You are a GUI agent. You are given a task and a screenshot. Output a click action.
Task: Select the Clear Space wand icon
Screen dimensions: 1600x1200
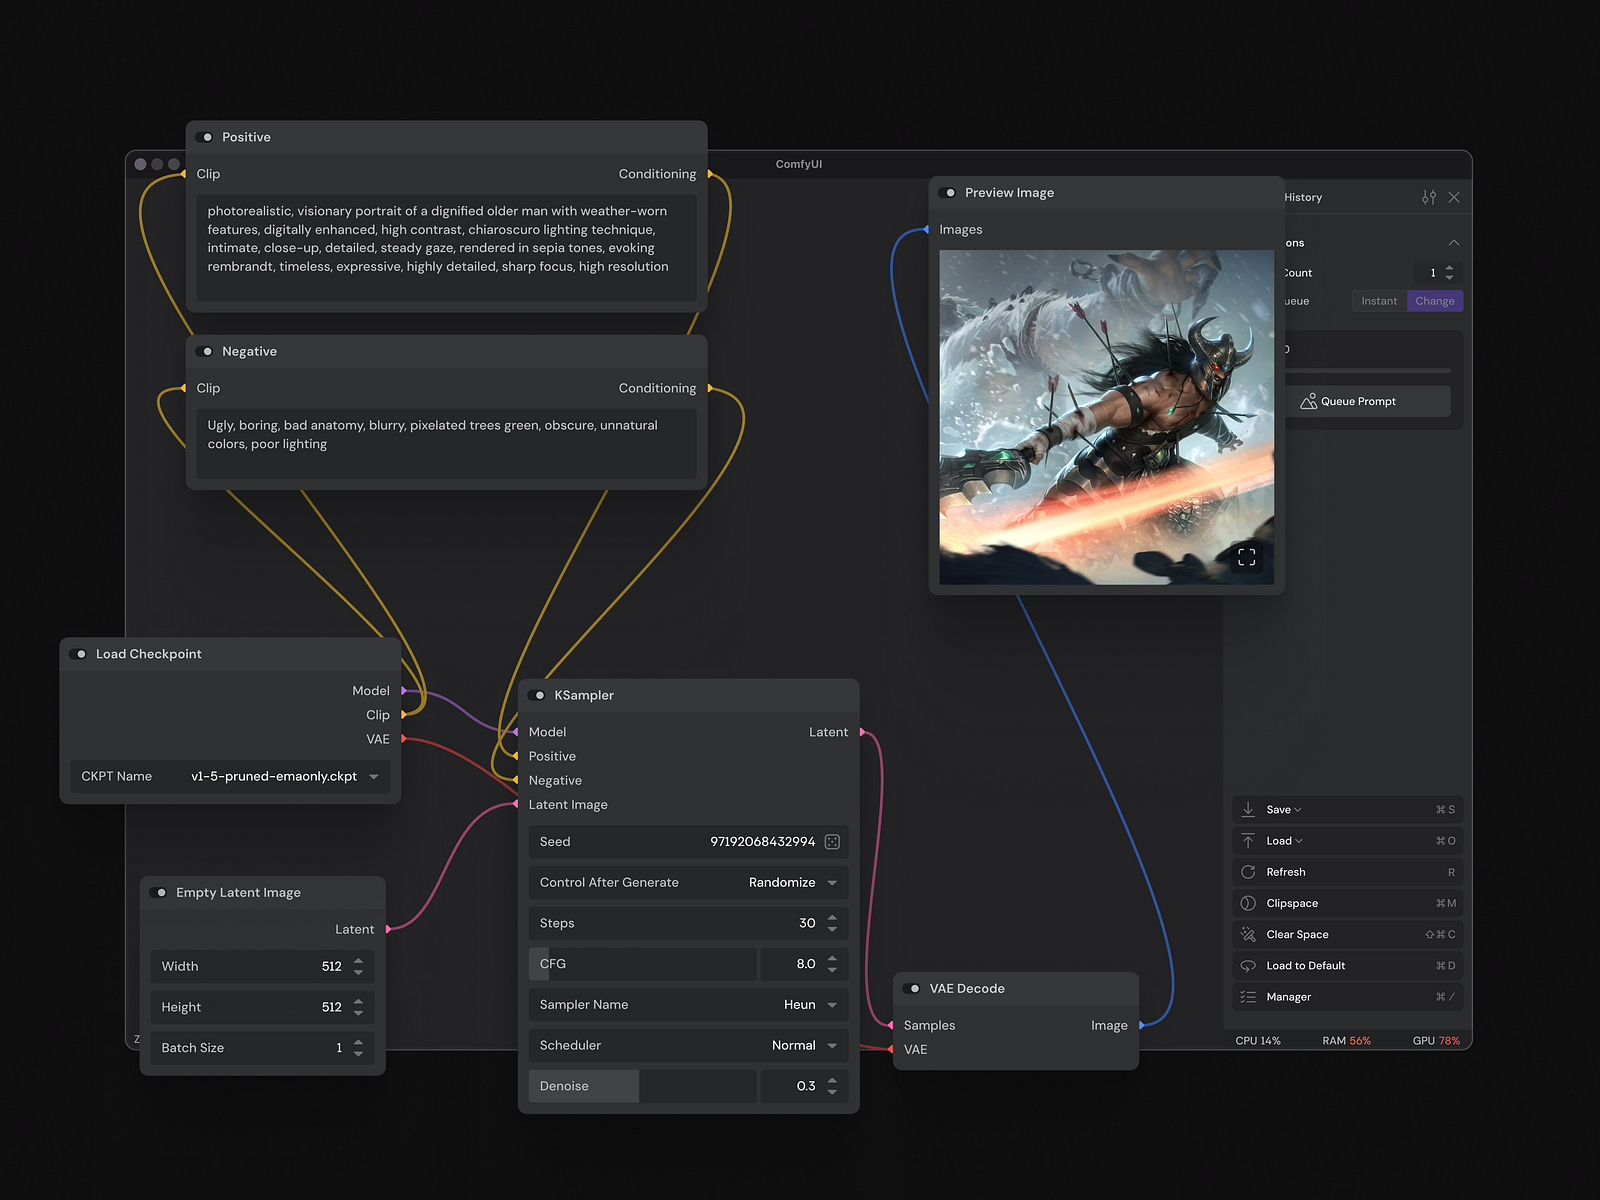pos(1248,934)
